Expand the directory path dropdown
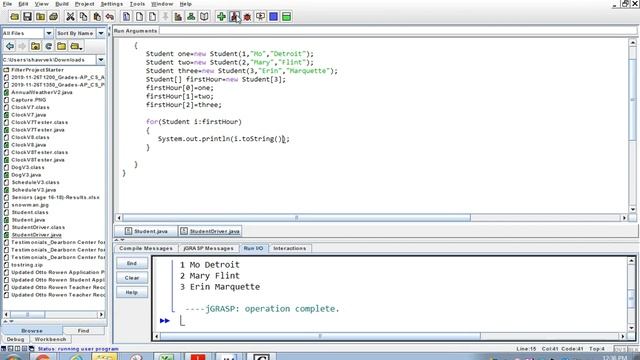Image resolution: width=640 pixels, height=360 pixels. coord(101,60)
